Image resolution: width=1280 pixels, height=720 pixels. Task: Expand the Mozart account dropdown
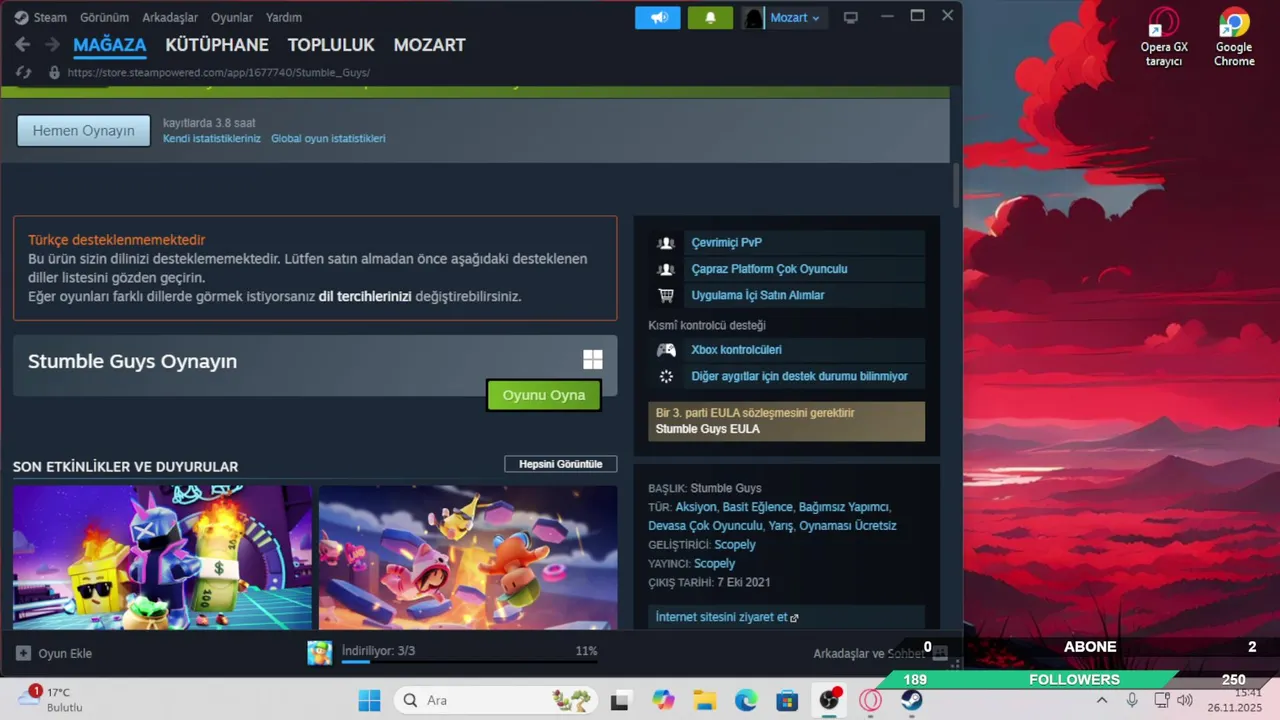click(816, 18)
